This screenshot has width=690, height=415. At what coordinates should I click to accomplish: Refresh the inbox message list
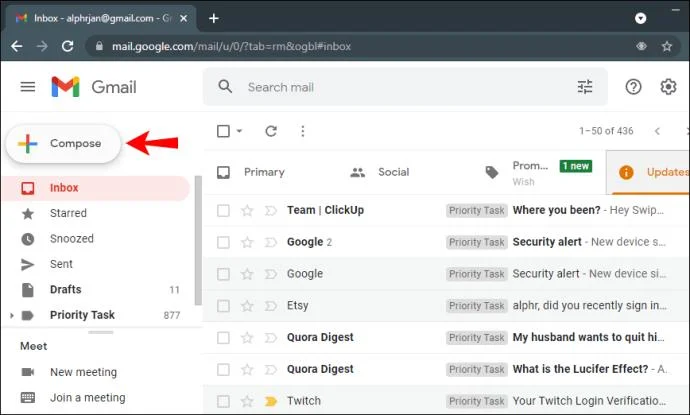(271, 131)
